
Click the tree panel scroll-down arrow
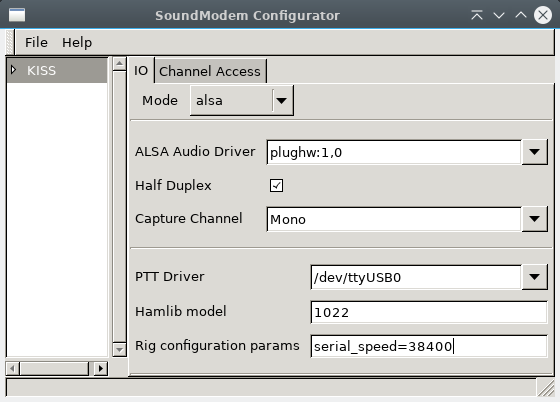(x=119, y=350)
